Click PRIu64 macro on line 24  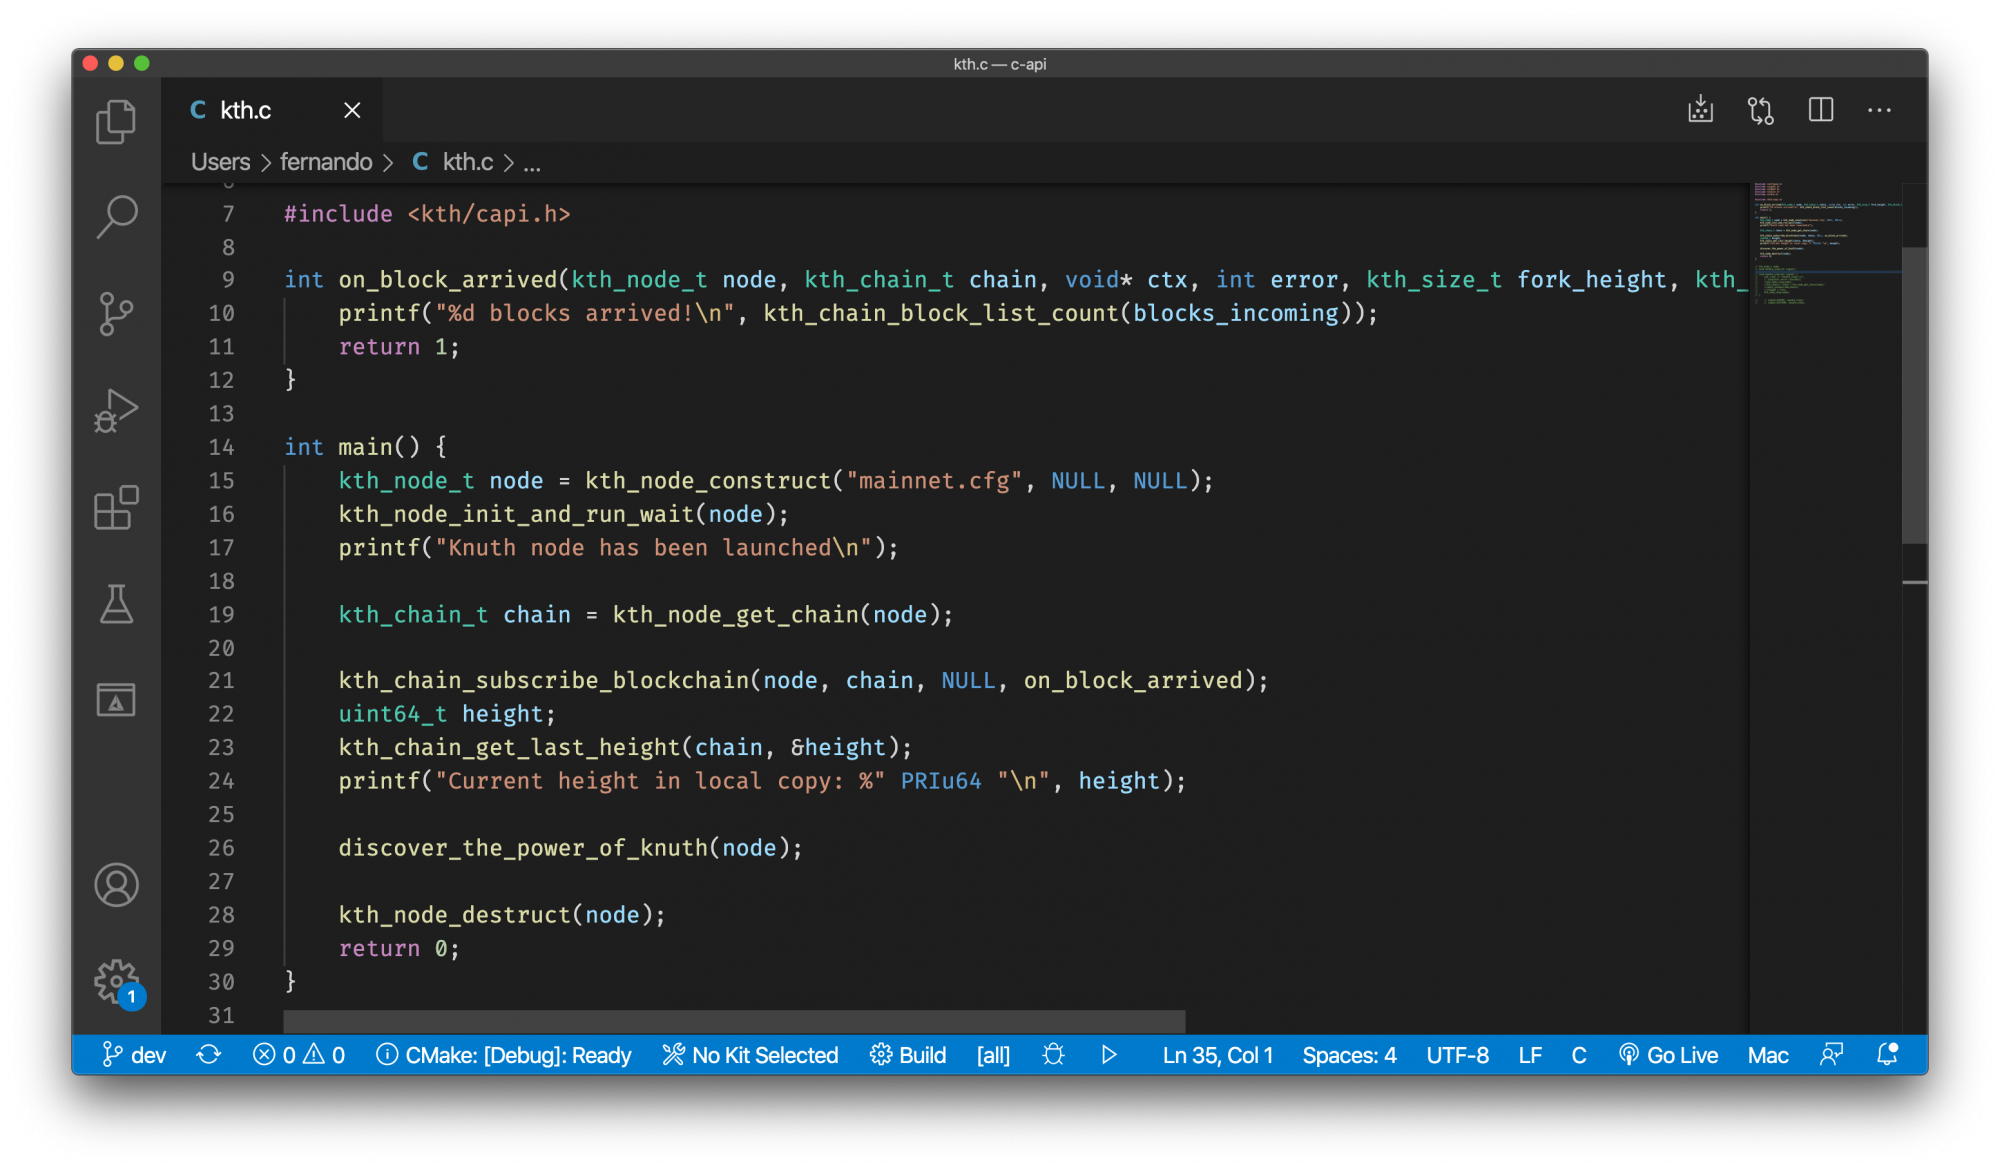(941, 781)
